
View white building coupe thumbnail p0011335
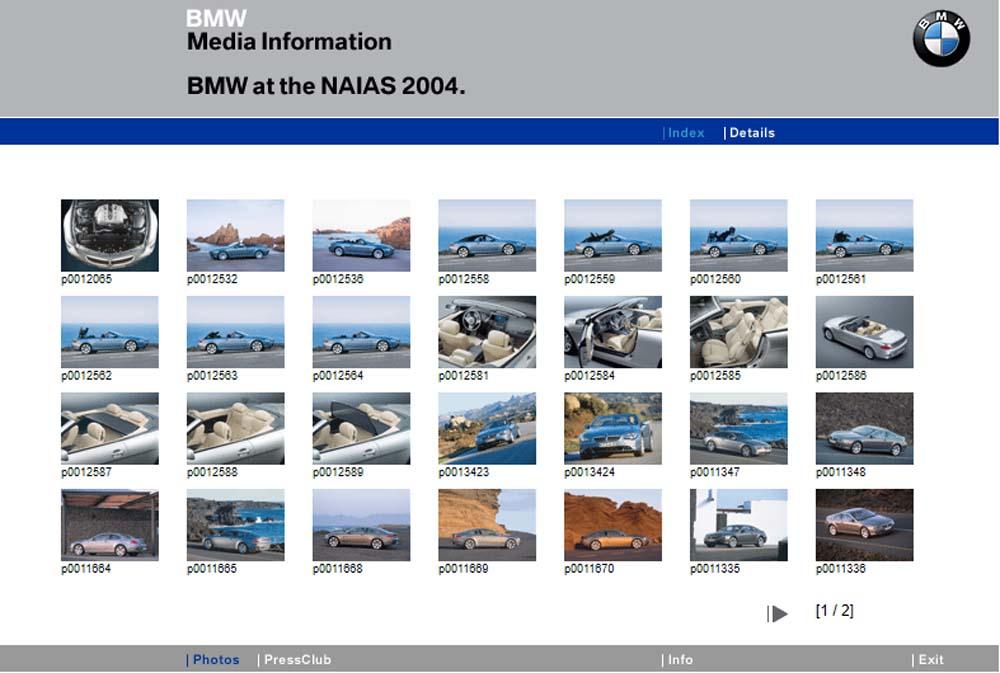coord(739,525)
